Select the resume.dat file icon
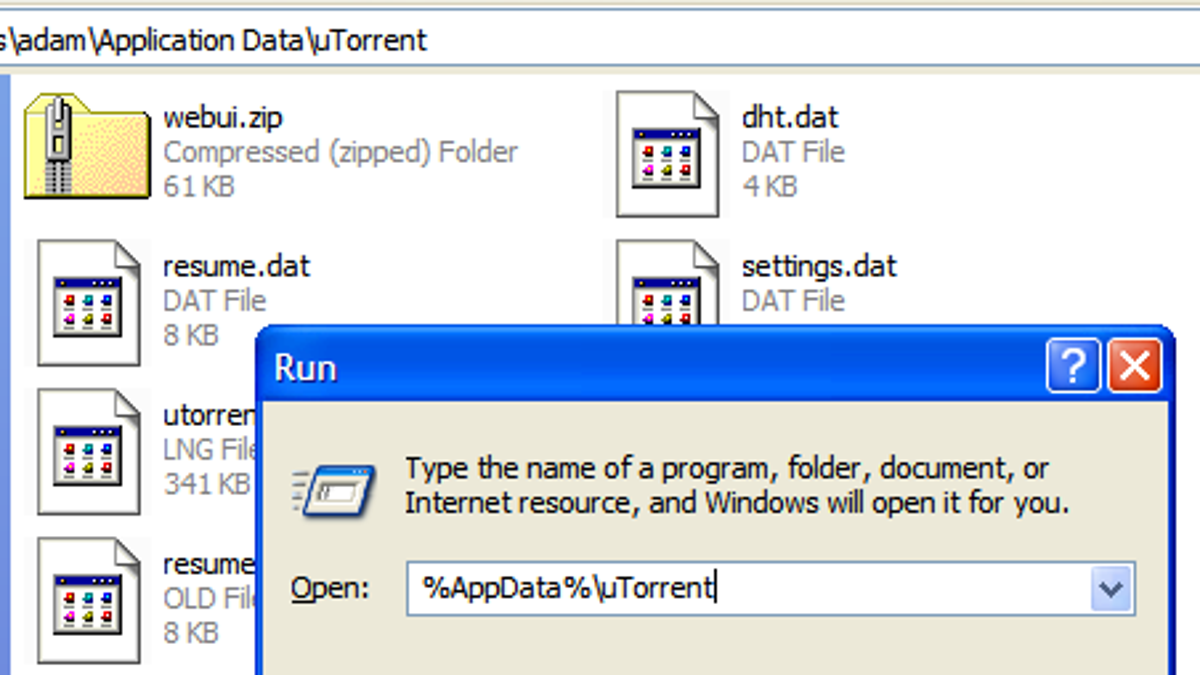1200x675 pixels. [x=88, y=302]
